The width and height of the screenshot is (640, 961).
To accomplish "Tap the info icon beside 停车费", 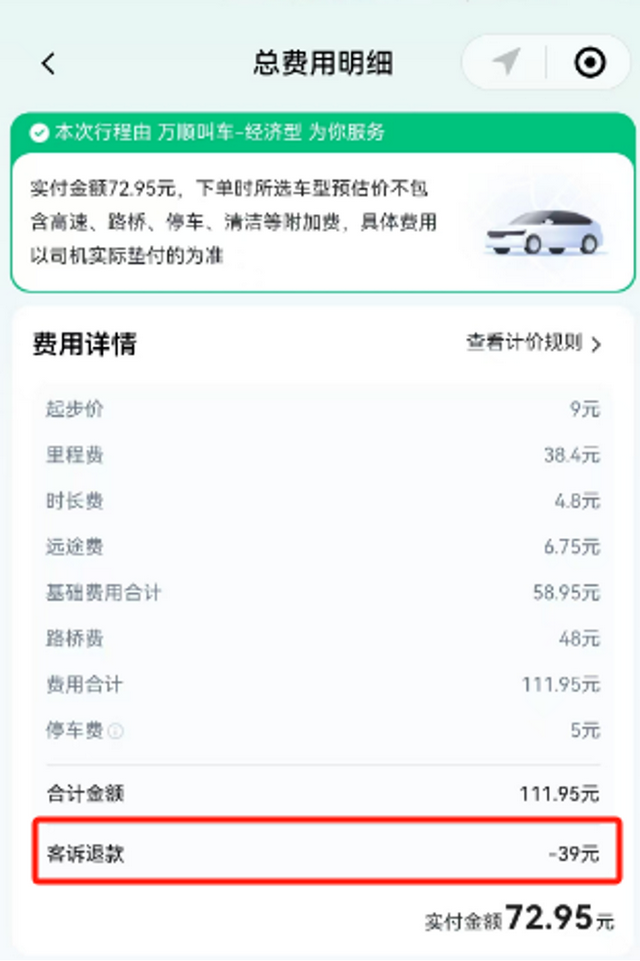I will 115,731.
